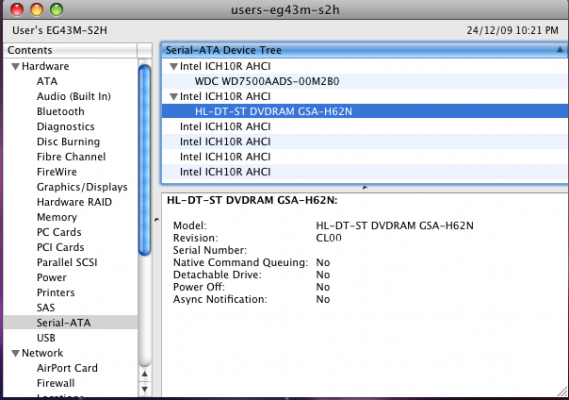This screenshot has height=400, width=569.
Task: Click the users-eg43m-s2h window title
Action: pos(285,10)
